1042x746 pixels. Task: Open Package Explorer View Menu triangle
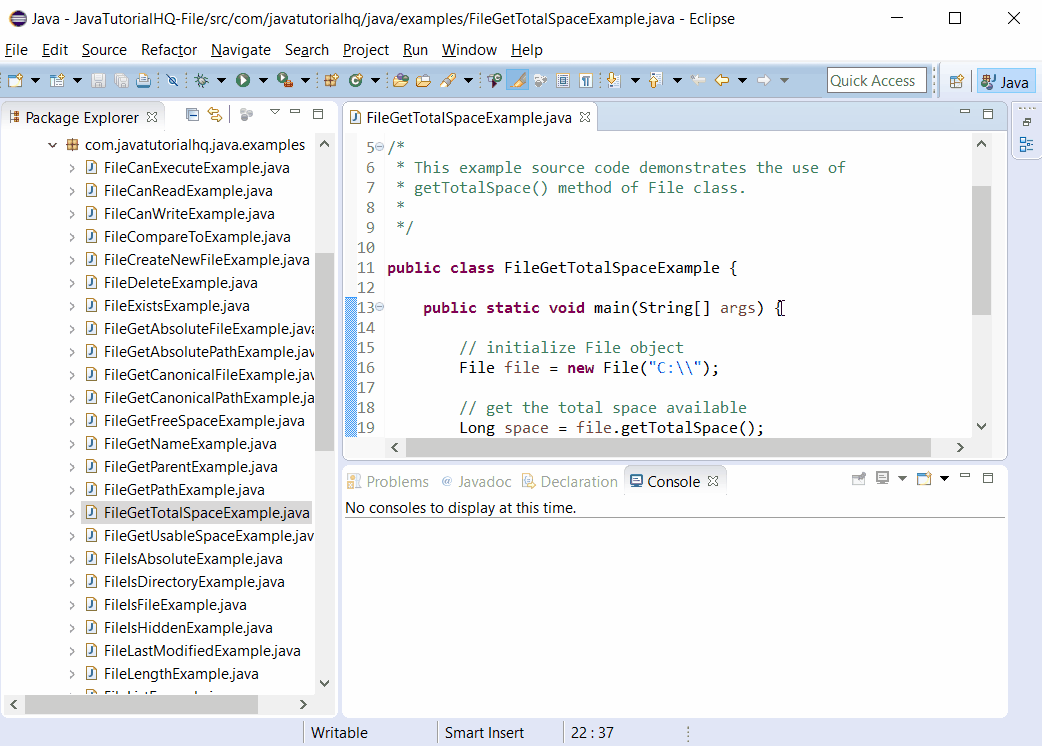click(x=274, y=112)
